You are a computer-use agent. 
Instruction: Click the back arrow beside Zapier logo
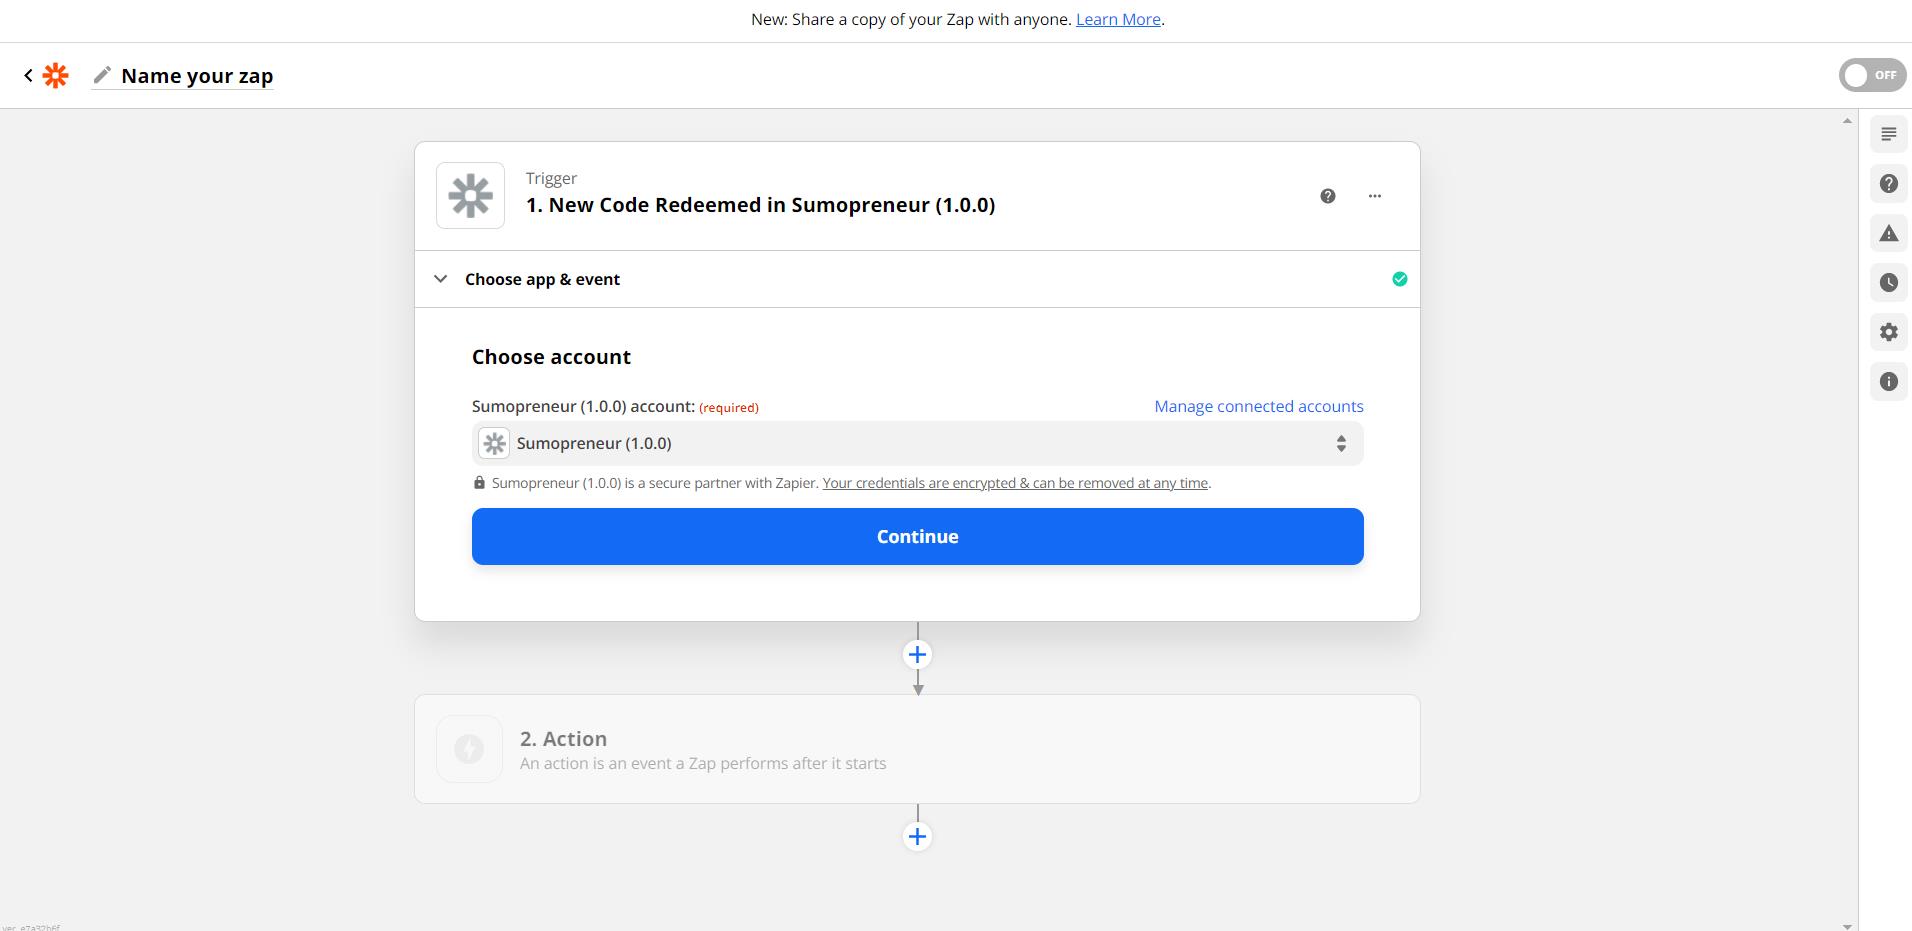pyautogui.click(x=28, y=75)
